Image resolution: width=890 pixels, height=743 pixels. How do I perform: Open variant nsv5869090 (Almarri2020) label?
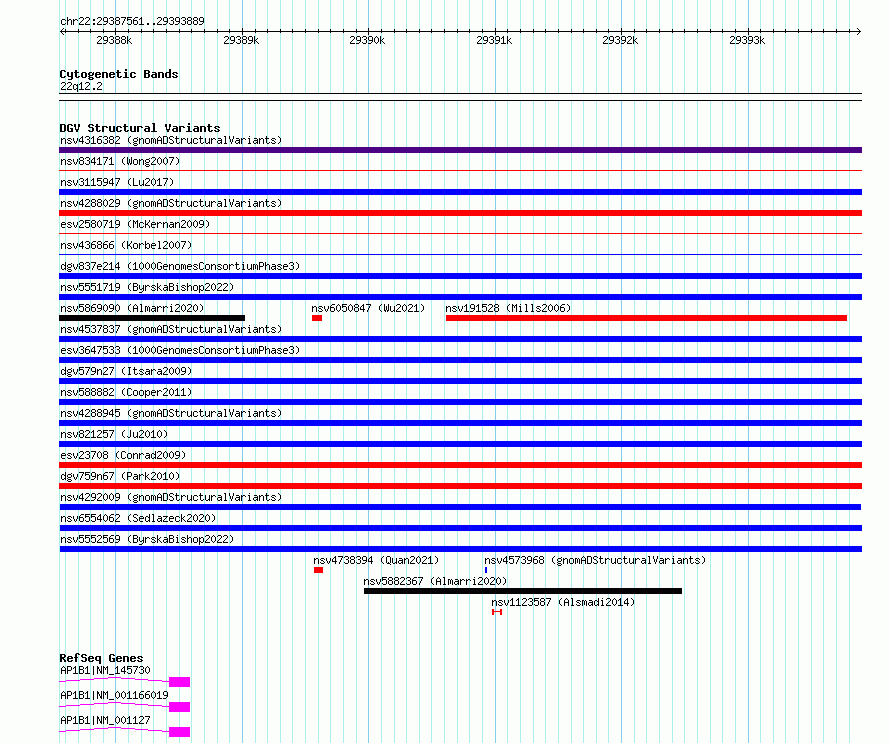(132, 308)
